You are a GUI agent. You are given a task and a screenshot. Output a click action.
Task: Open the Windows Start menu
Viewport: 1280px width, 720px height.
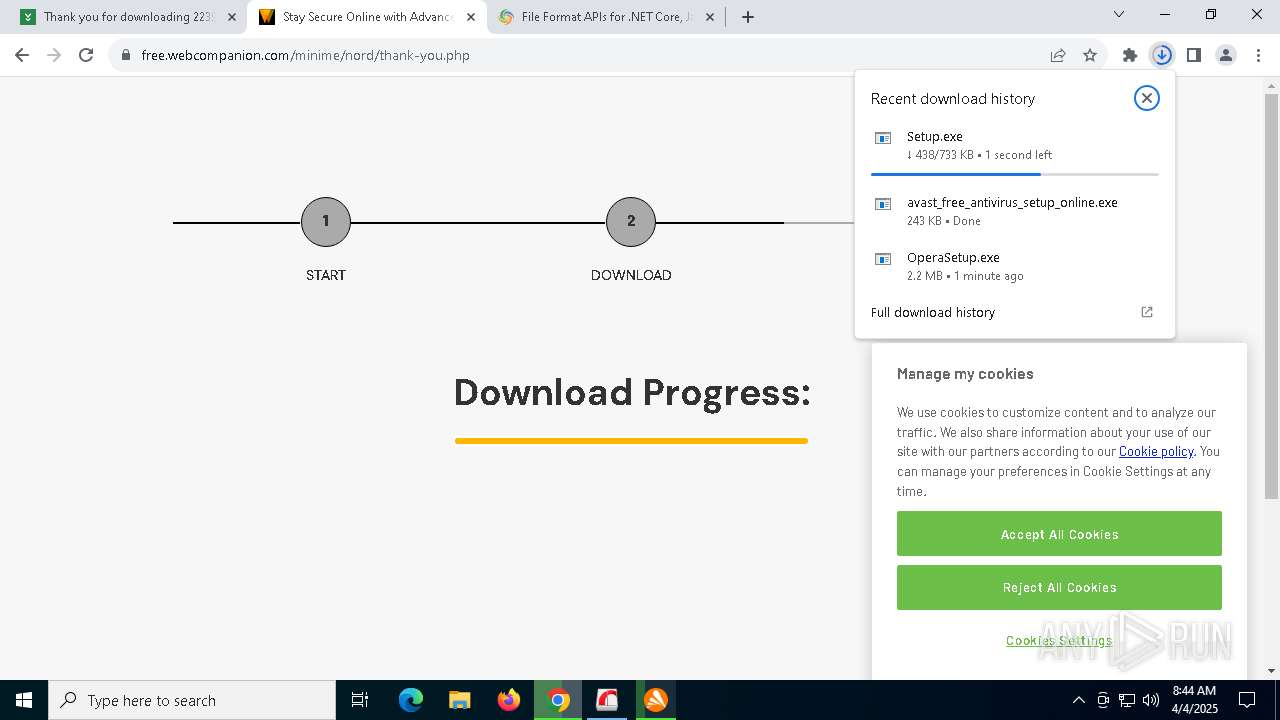coord(24,700)
